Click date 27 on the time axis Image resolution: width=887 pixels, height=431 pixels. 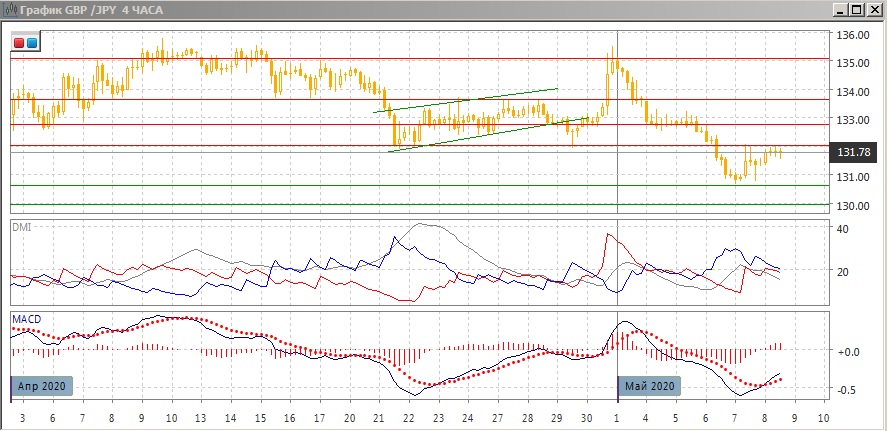pos(498,418)
